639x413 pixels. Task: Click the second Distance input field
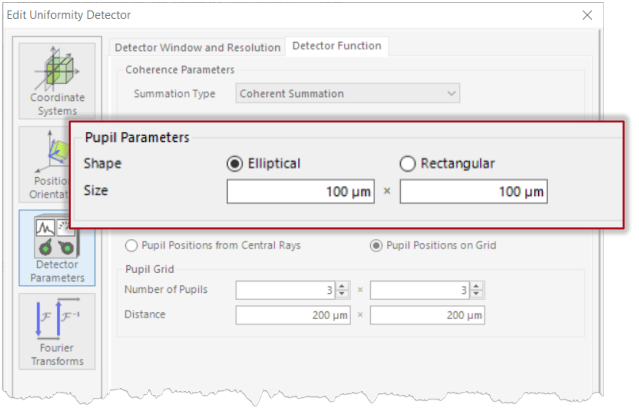tap(427, 315)
